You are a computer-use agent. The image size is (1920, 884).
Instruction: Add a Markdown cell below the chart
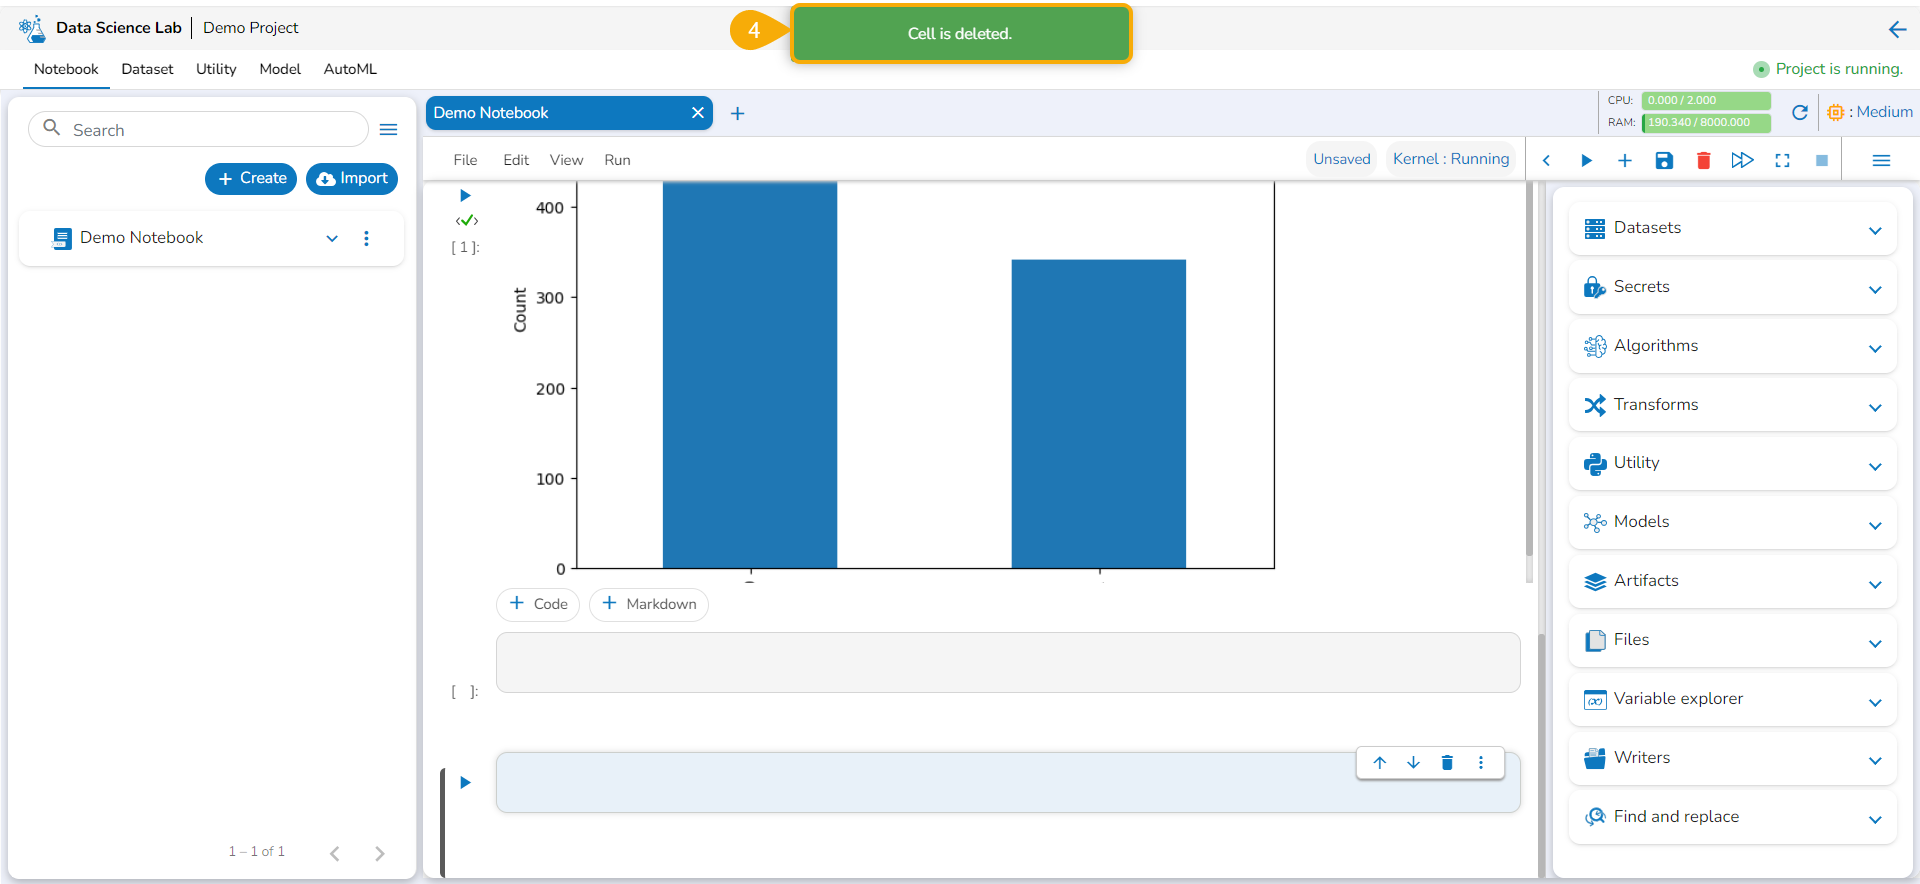click(x=649, y=604)
